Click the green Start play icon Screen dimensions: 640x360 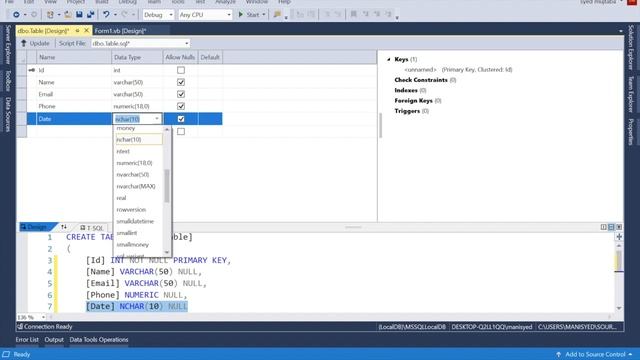[x=241, y=15]
